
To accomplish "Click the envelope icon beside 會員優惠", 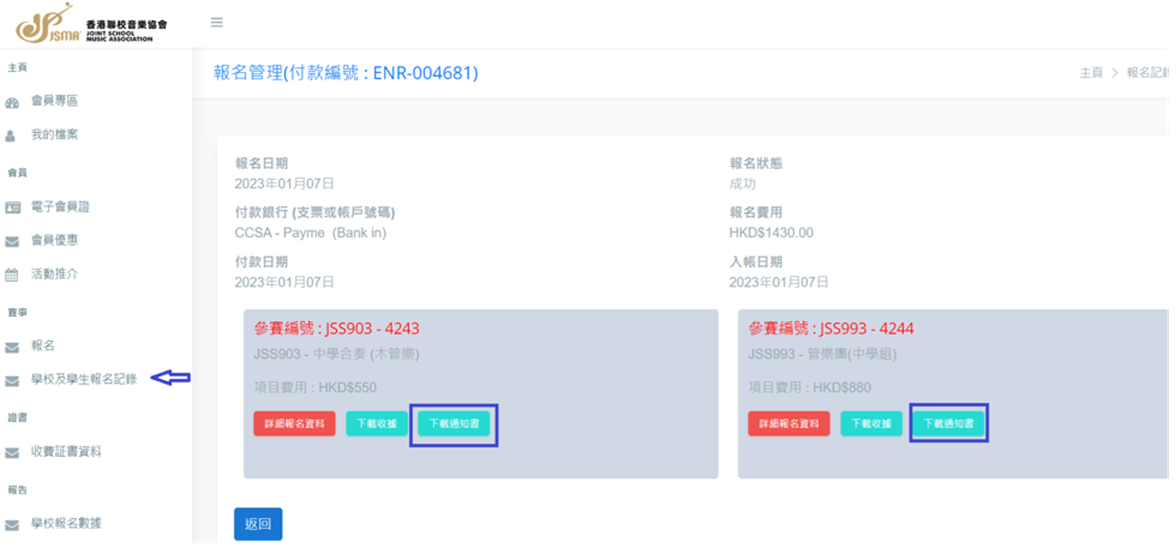I will [11, 241].
